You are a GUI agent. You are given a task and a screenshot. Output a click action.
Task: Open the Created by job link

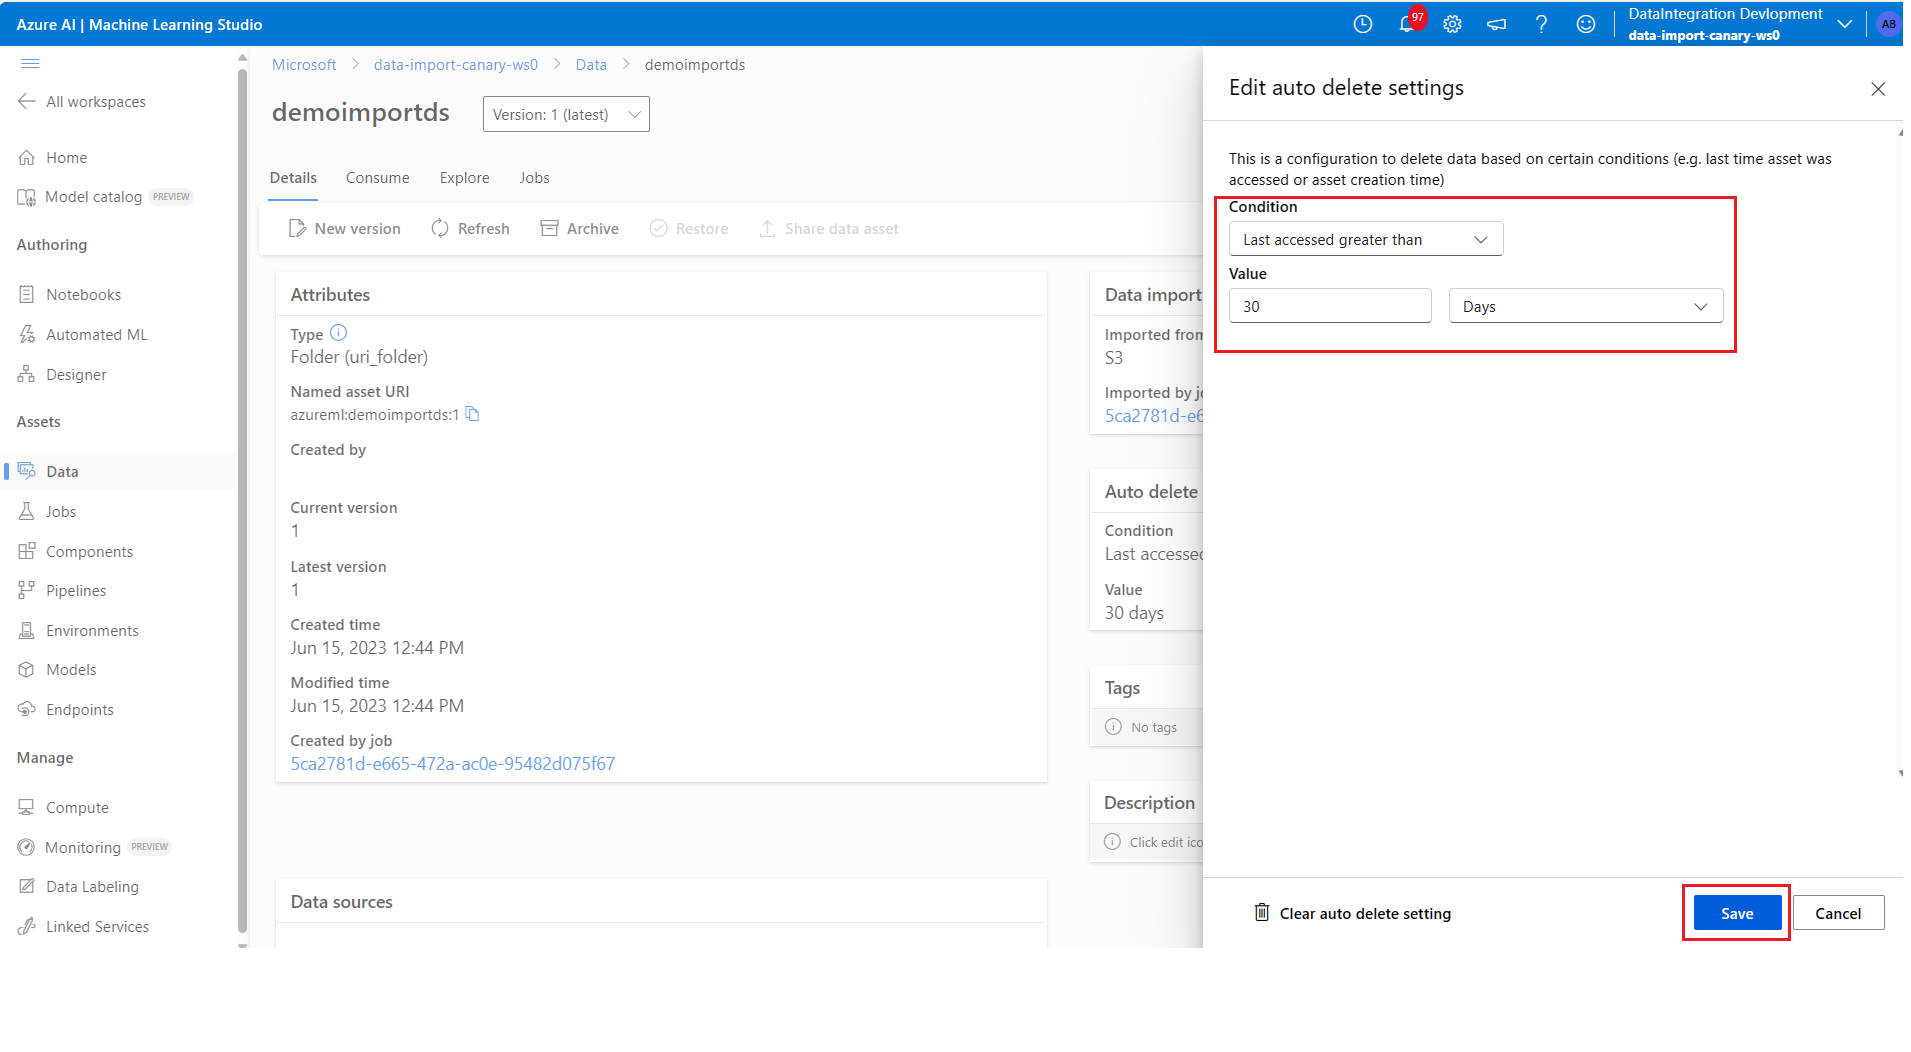[x=453, y=764]
